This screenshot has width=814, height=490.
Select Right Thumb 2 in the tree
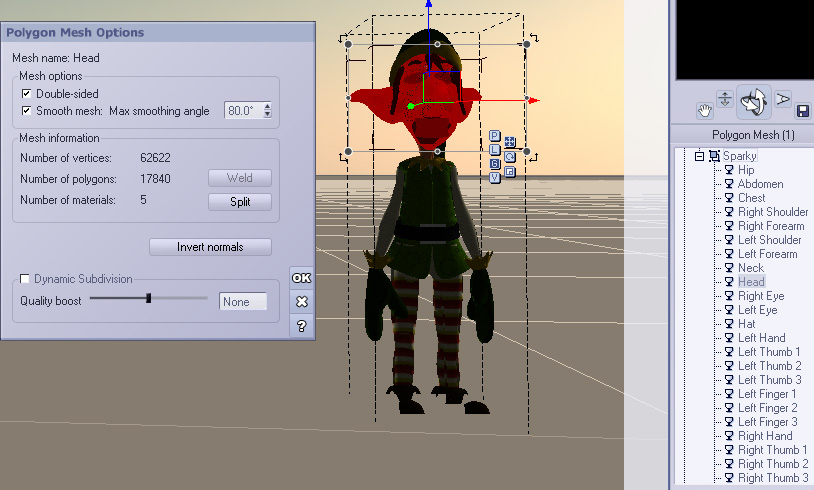pos(773,464)
